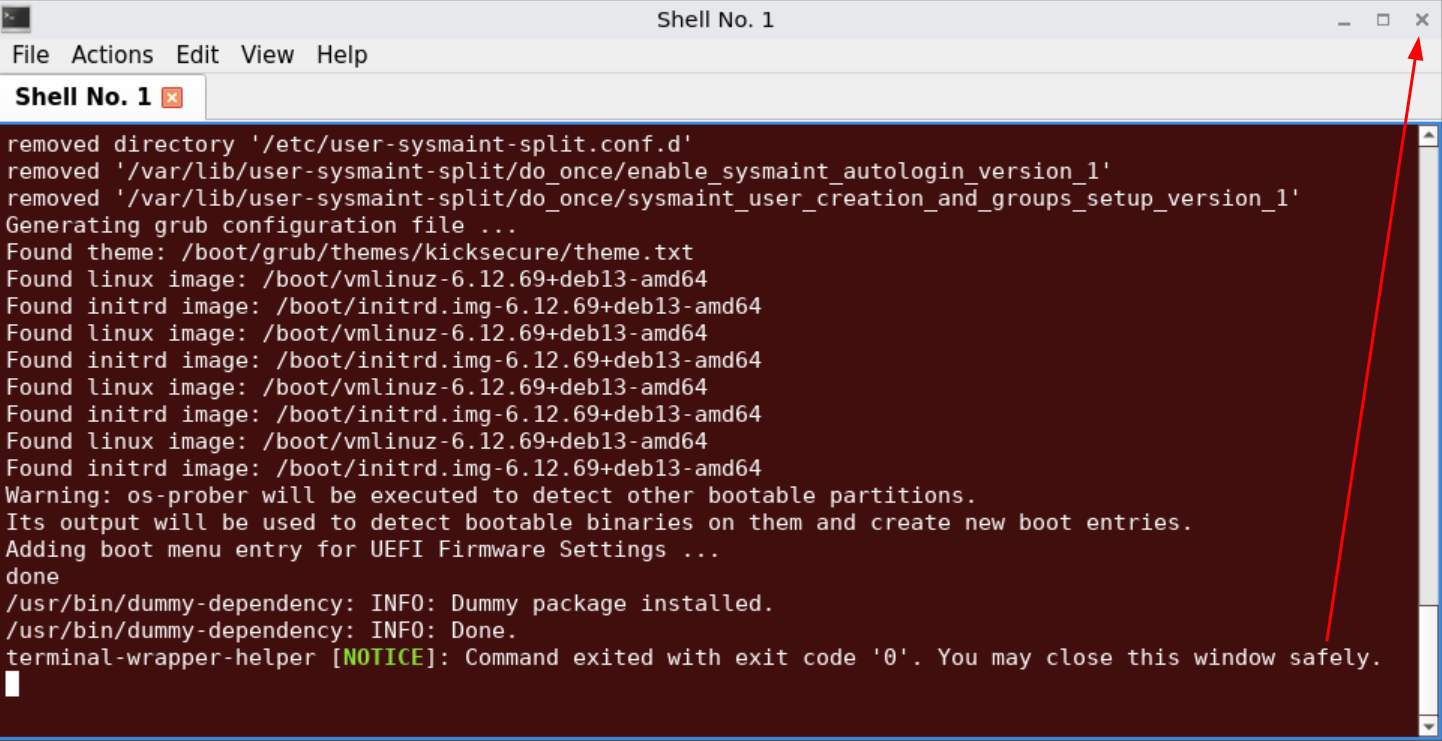
Task: Click the scrollbar up arrow
Action: pyautogui.click(x=1428, y=135)
